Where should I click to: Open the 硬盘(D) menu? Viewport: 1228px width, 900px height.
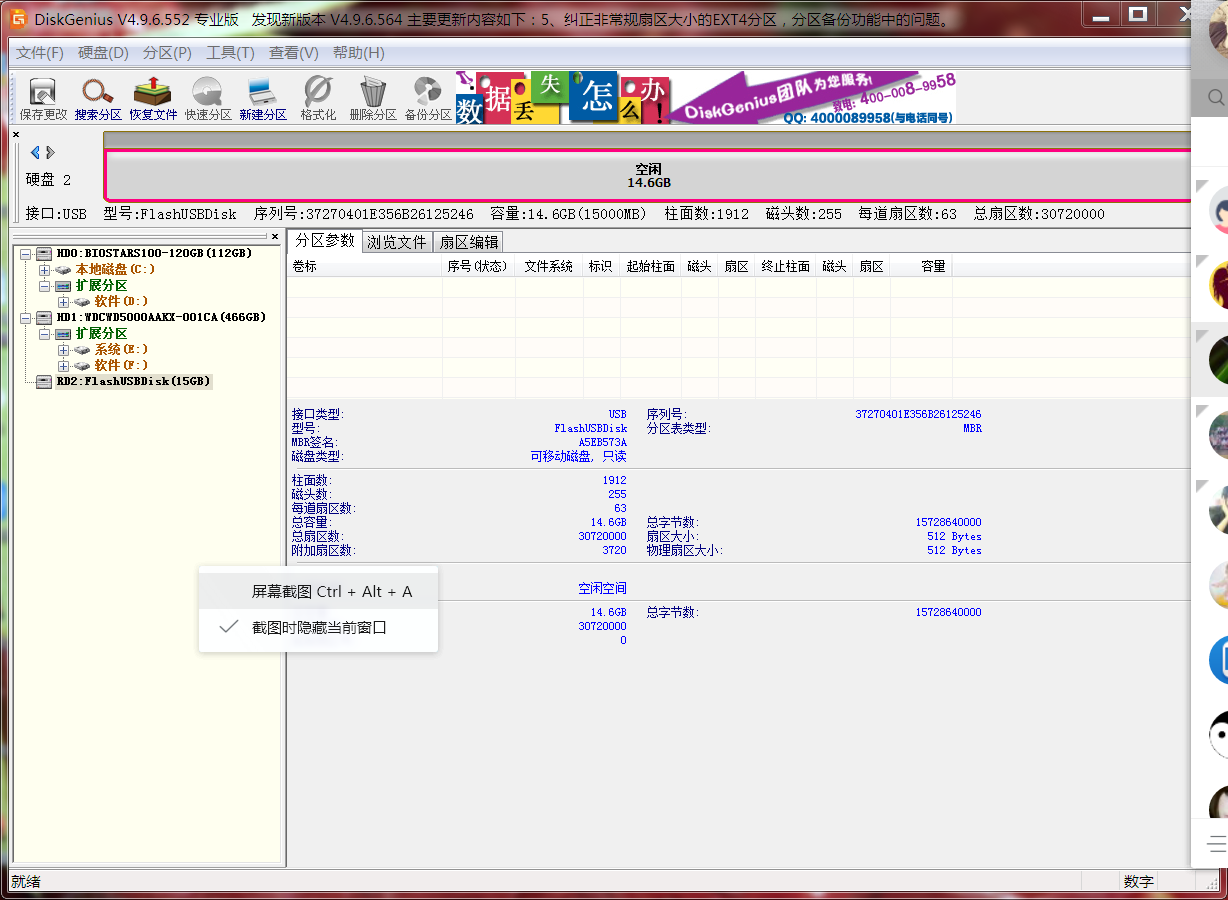(x=103, y=53)
